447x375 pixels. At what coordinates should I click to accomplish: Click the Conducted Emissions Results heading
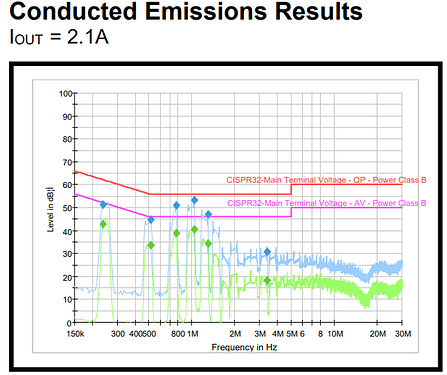click(x=186, y=11)
